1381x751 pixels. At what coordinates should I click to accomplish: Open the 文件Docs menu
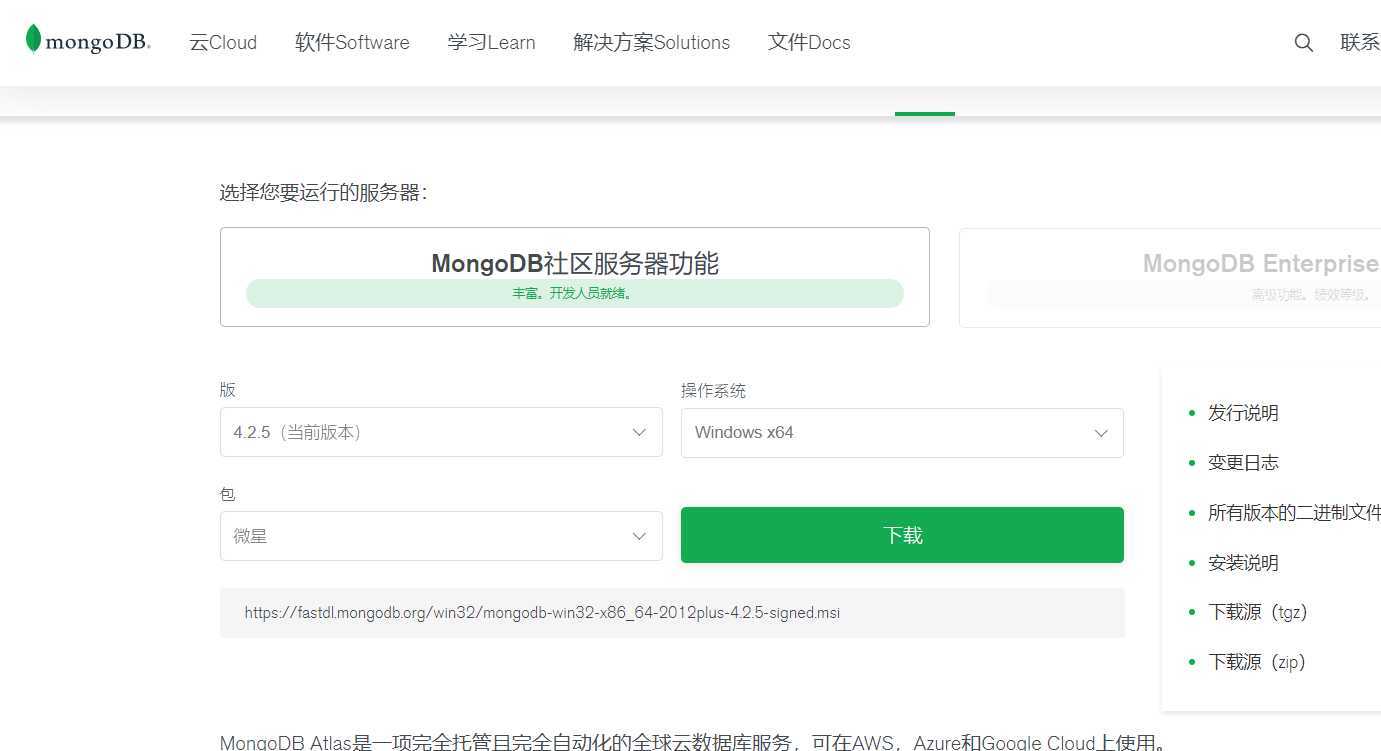(809, 43)
